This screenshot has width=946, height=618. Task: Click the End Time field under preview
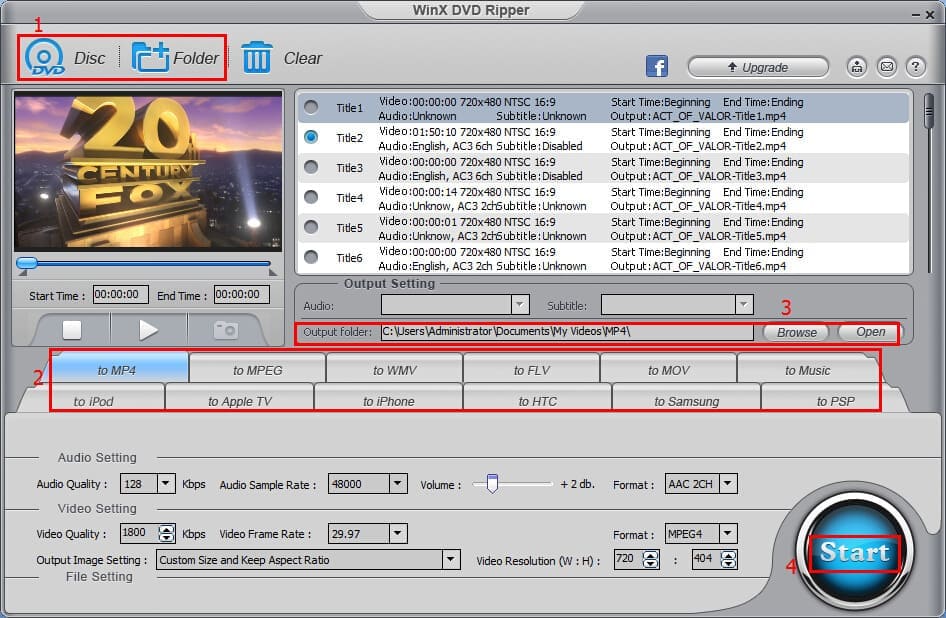241,295
